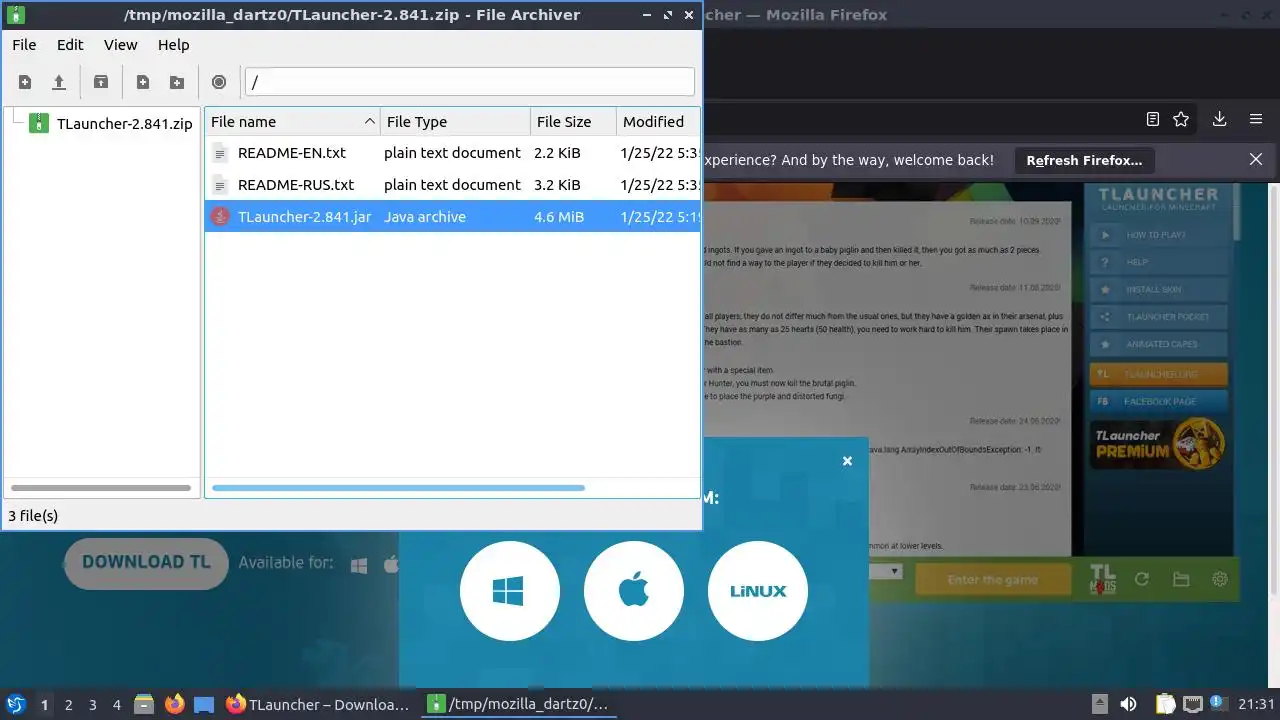Sort by the Modified column
The height and width of the screenshot is (720, 1280).
tap(658, 122)
